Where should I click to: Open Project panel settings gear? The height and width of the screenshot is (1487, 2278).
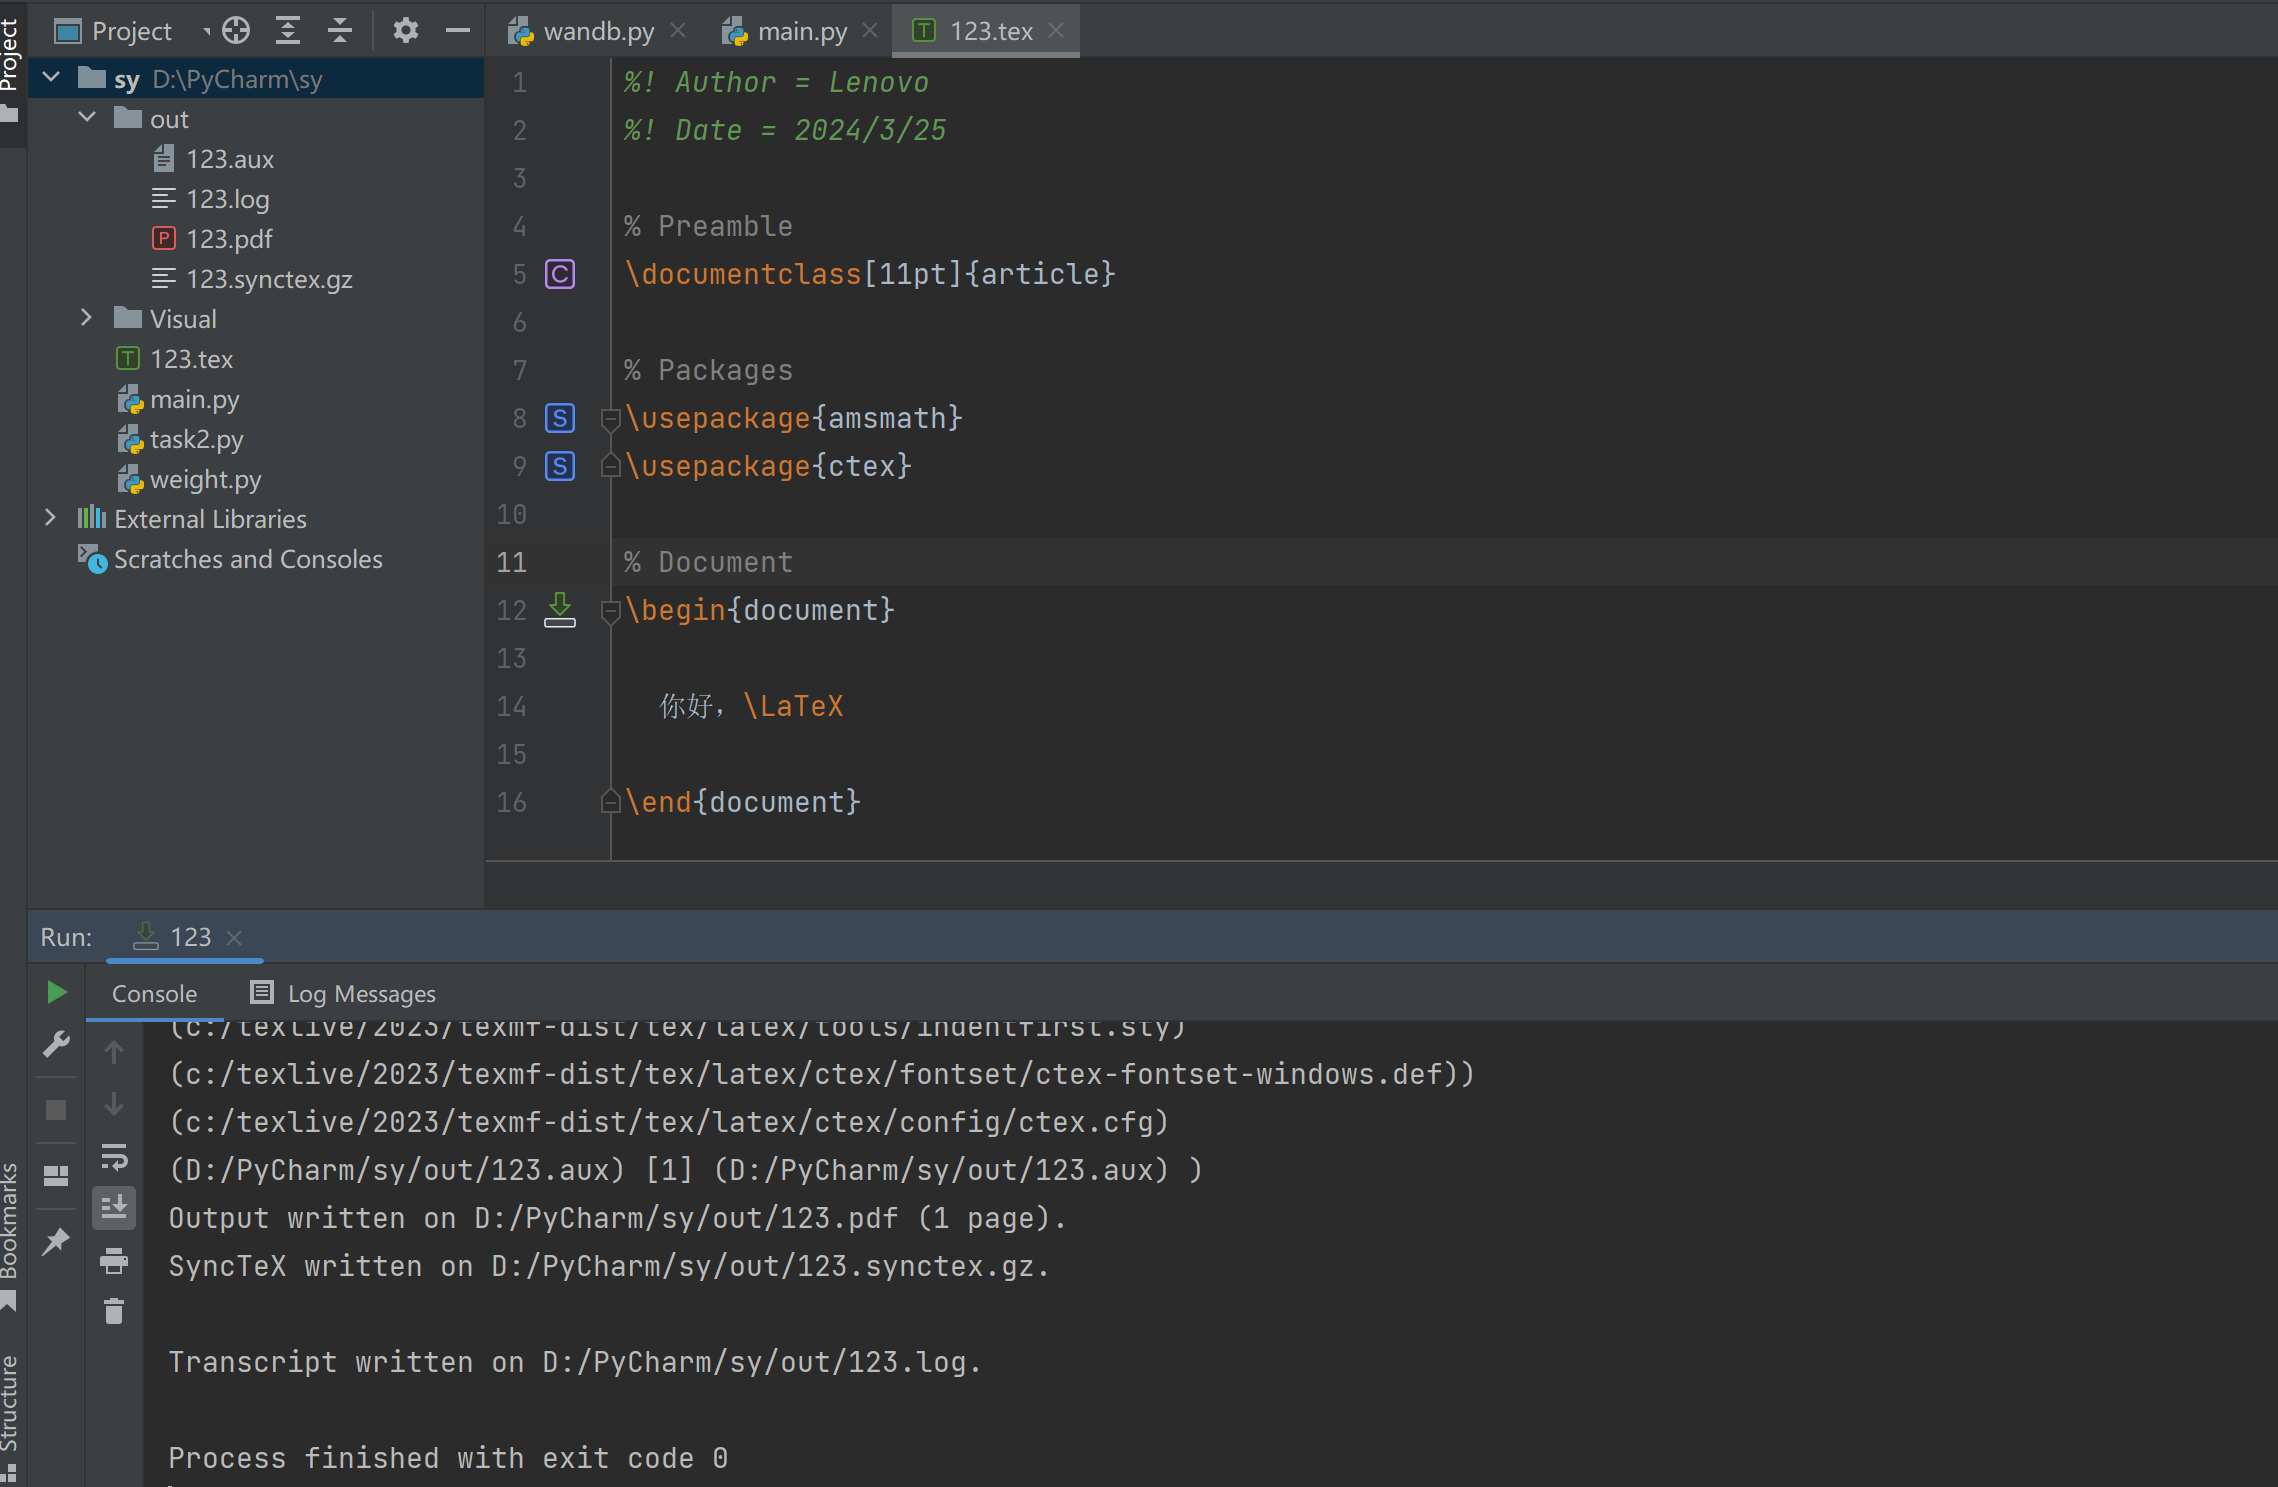[x=405, y=31]
